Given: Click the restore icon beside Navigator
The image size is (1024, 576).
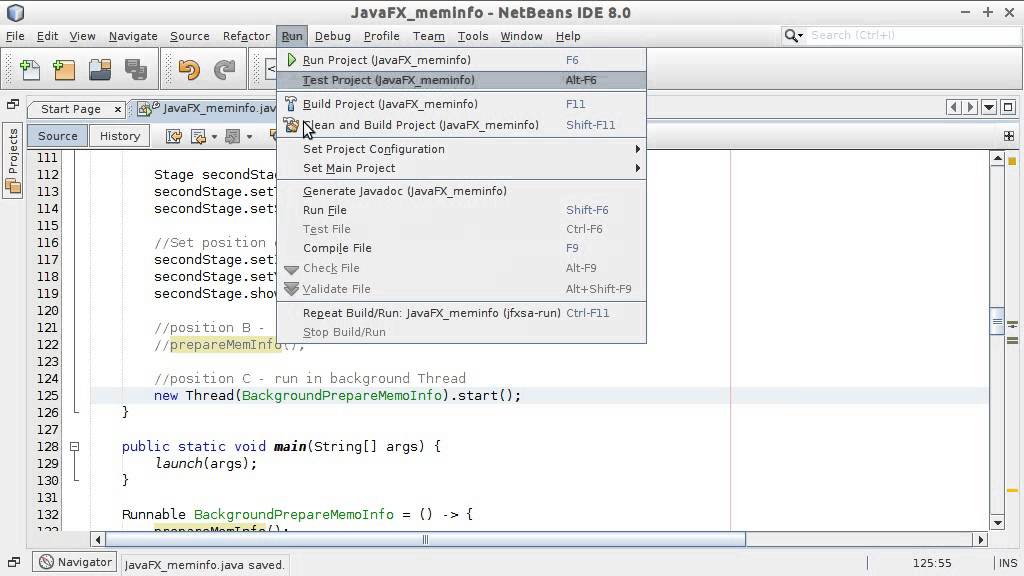Looking at the screenshot, I should pos(14,562).
